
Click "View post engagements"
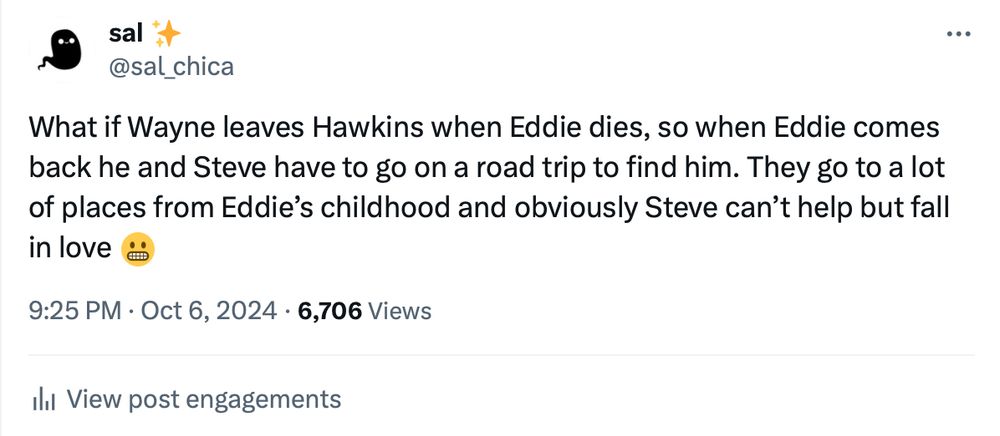(203, 400)
